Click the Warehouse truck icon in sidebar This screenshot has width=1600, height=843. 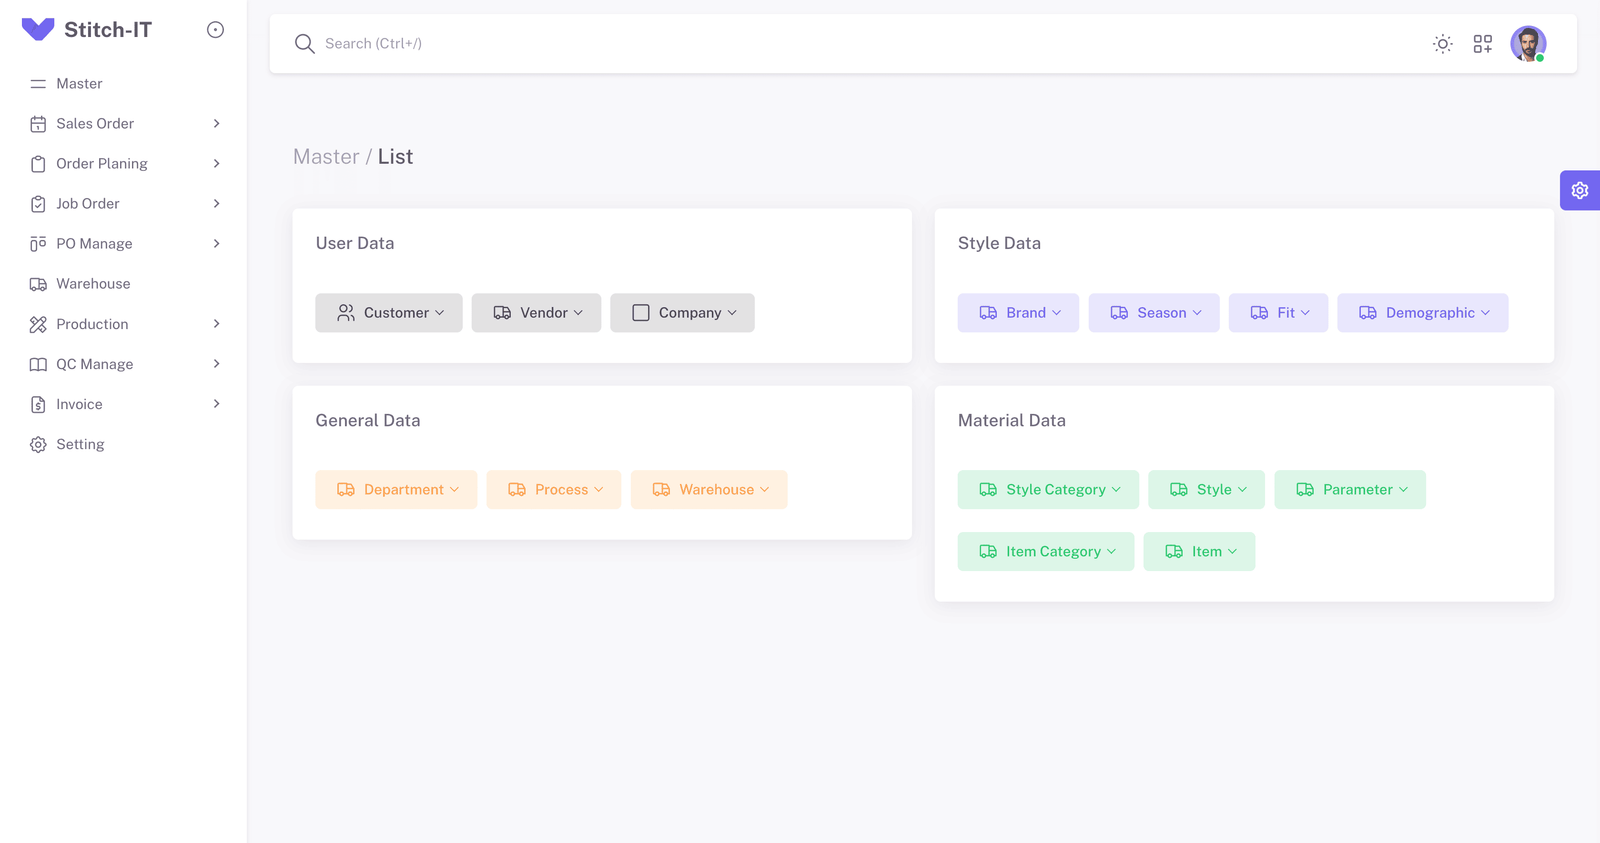click(x=38, y=284)
